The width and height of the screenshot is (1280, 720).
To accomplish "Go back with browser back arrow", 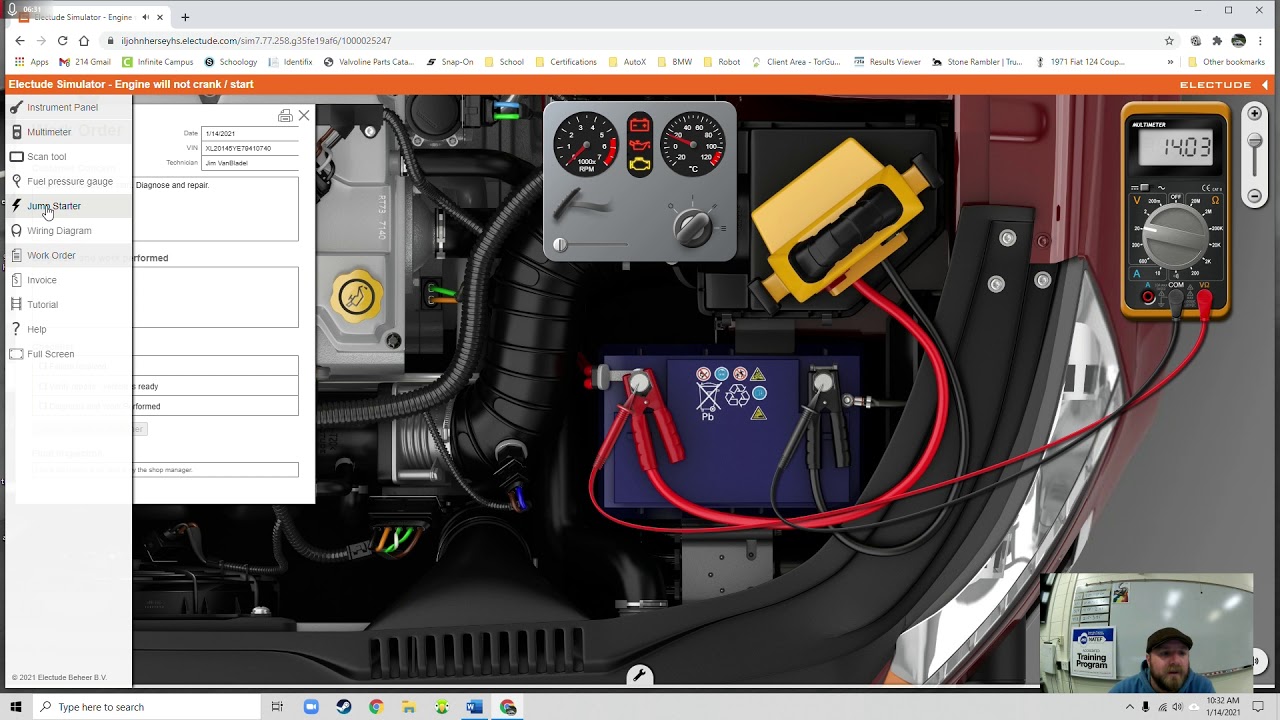I will [19, 41].
